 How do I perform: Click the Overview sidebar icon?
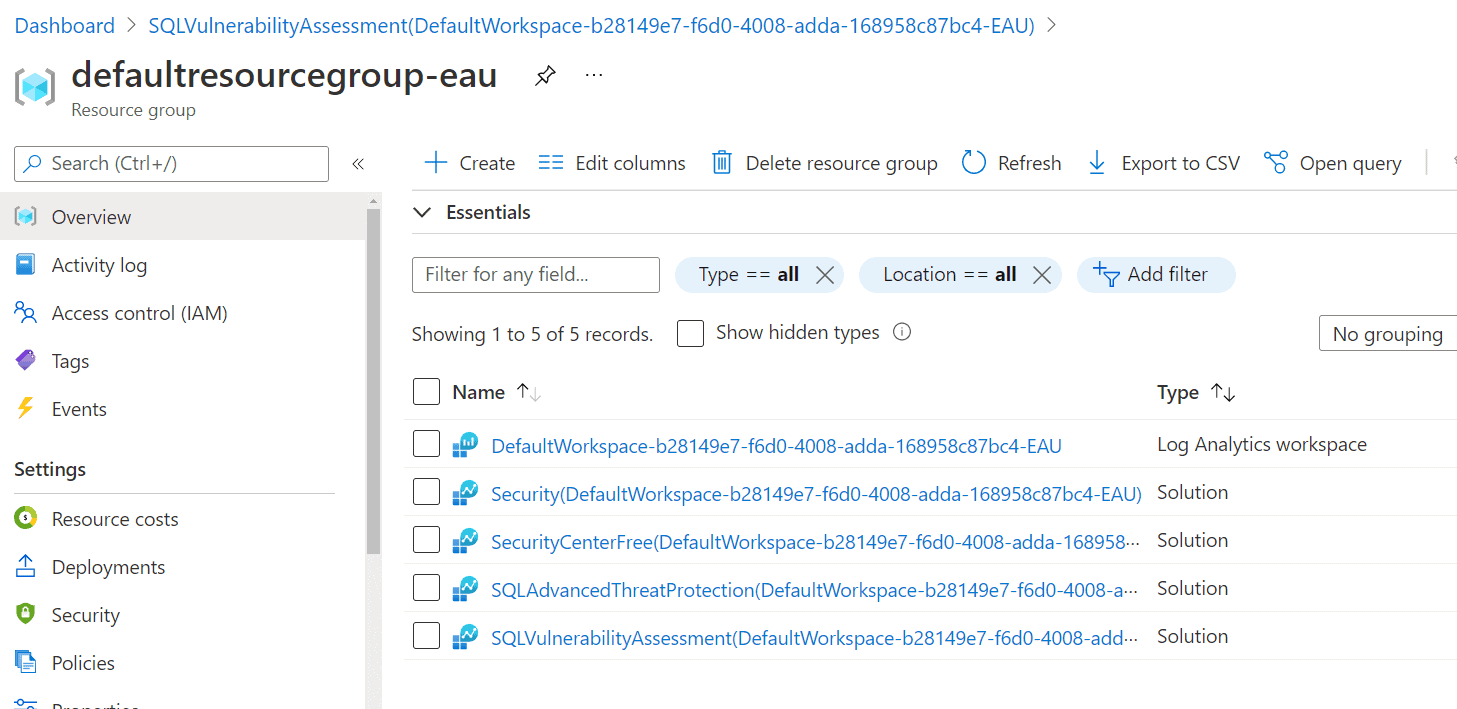click(26, 217)
